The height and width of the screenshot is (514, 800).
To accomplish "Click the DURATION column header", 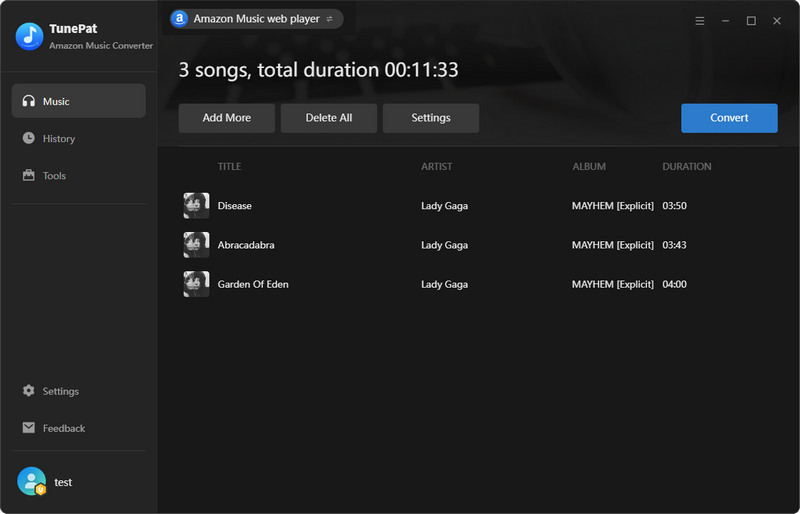I will 687,166.
